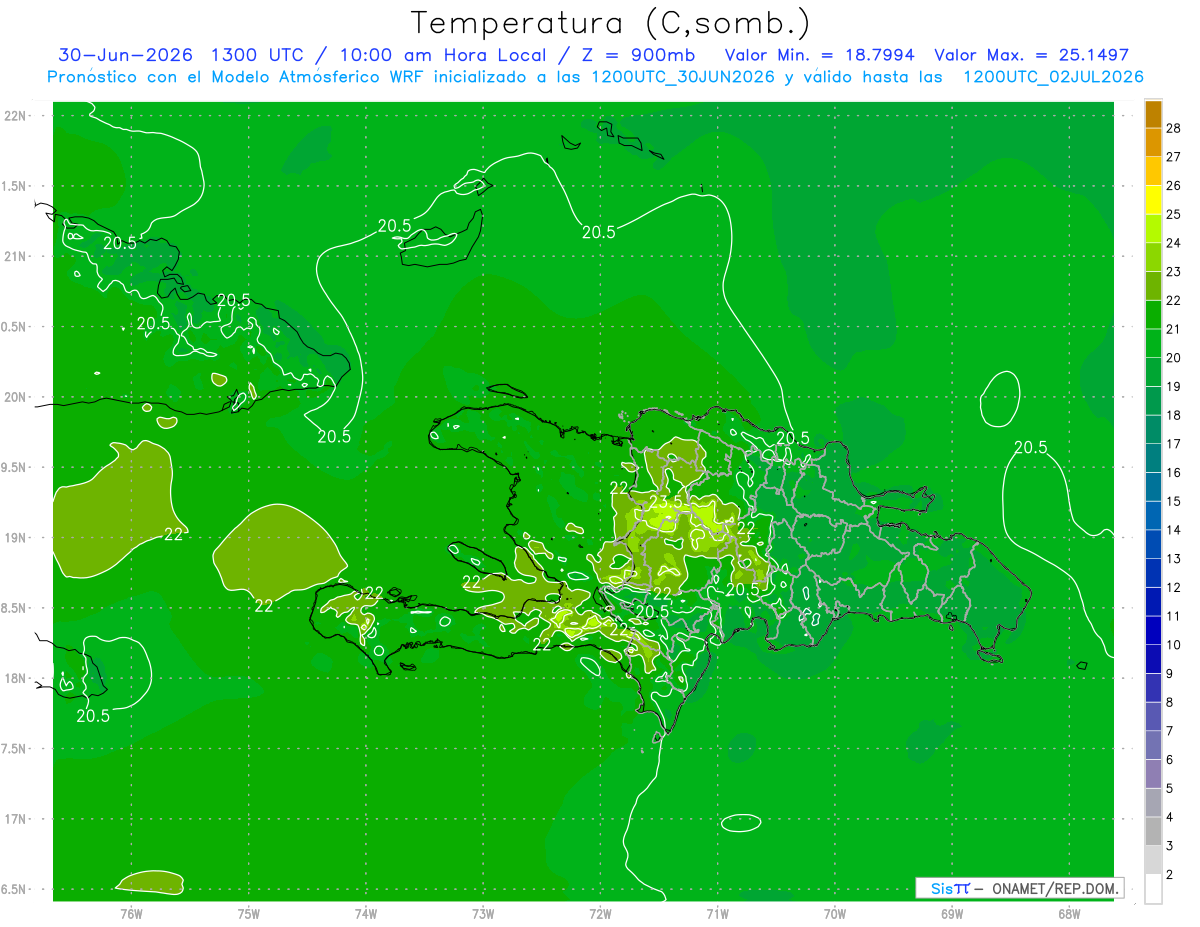This screenshot has height=927, width=1200.
Task: Click the "17N" latitude label
Action: [x=17, y=819]
